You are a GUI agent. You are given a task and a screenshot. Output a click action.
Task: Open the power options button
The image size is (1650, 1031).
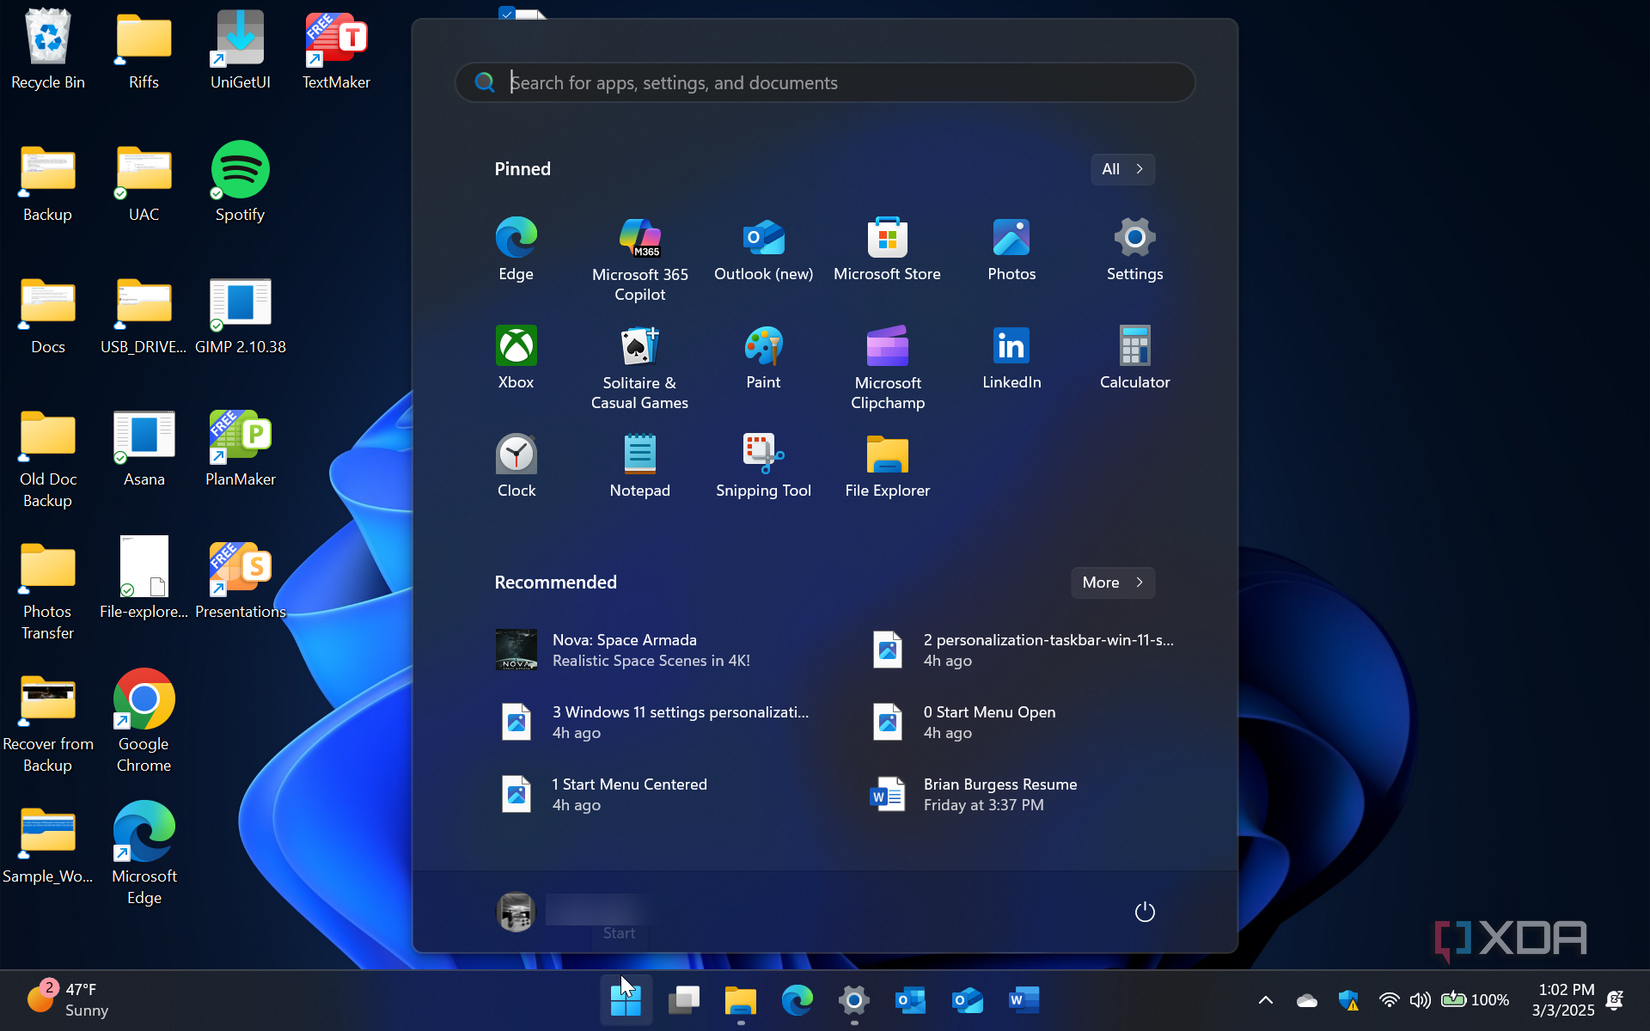tap(1144, 911)
